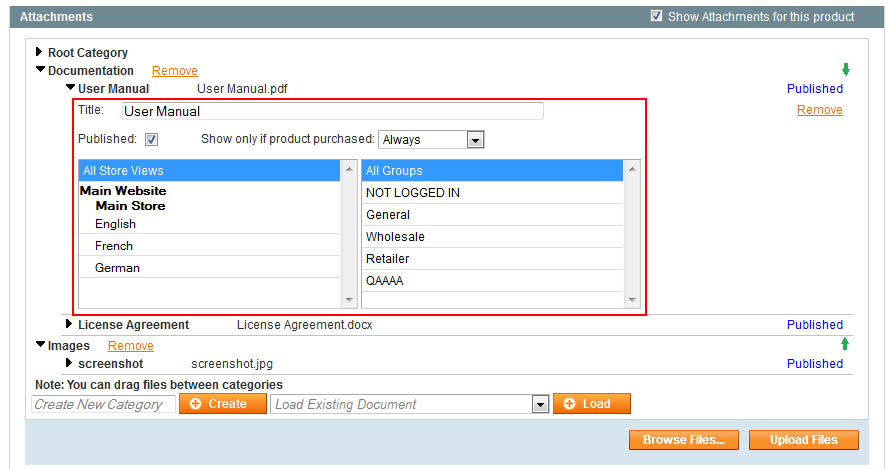This screenshot has width=893, height=469.
Task: Click the green down arrow beside Documentation
Action: 846,69
